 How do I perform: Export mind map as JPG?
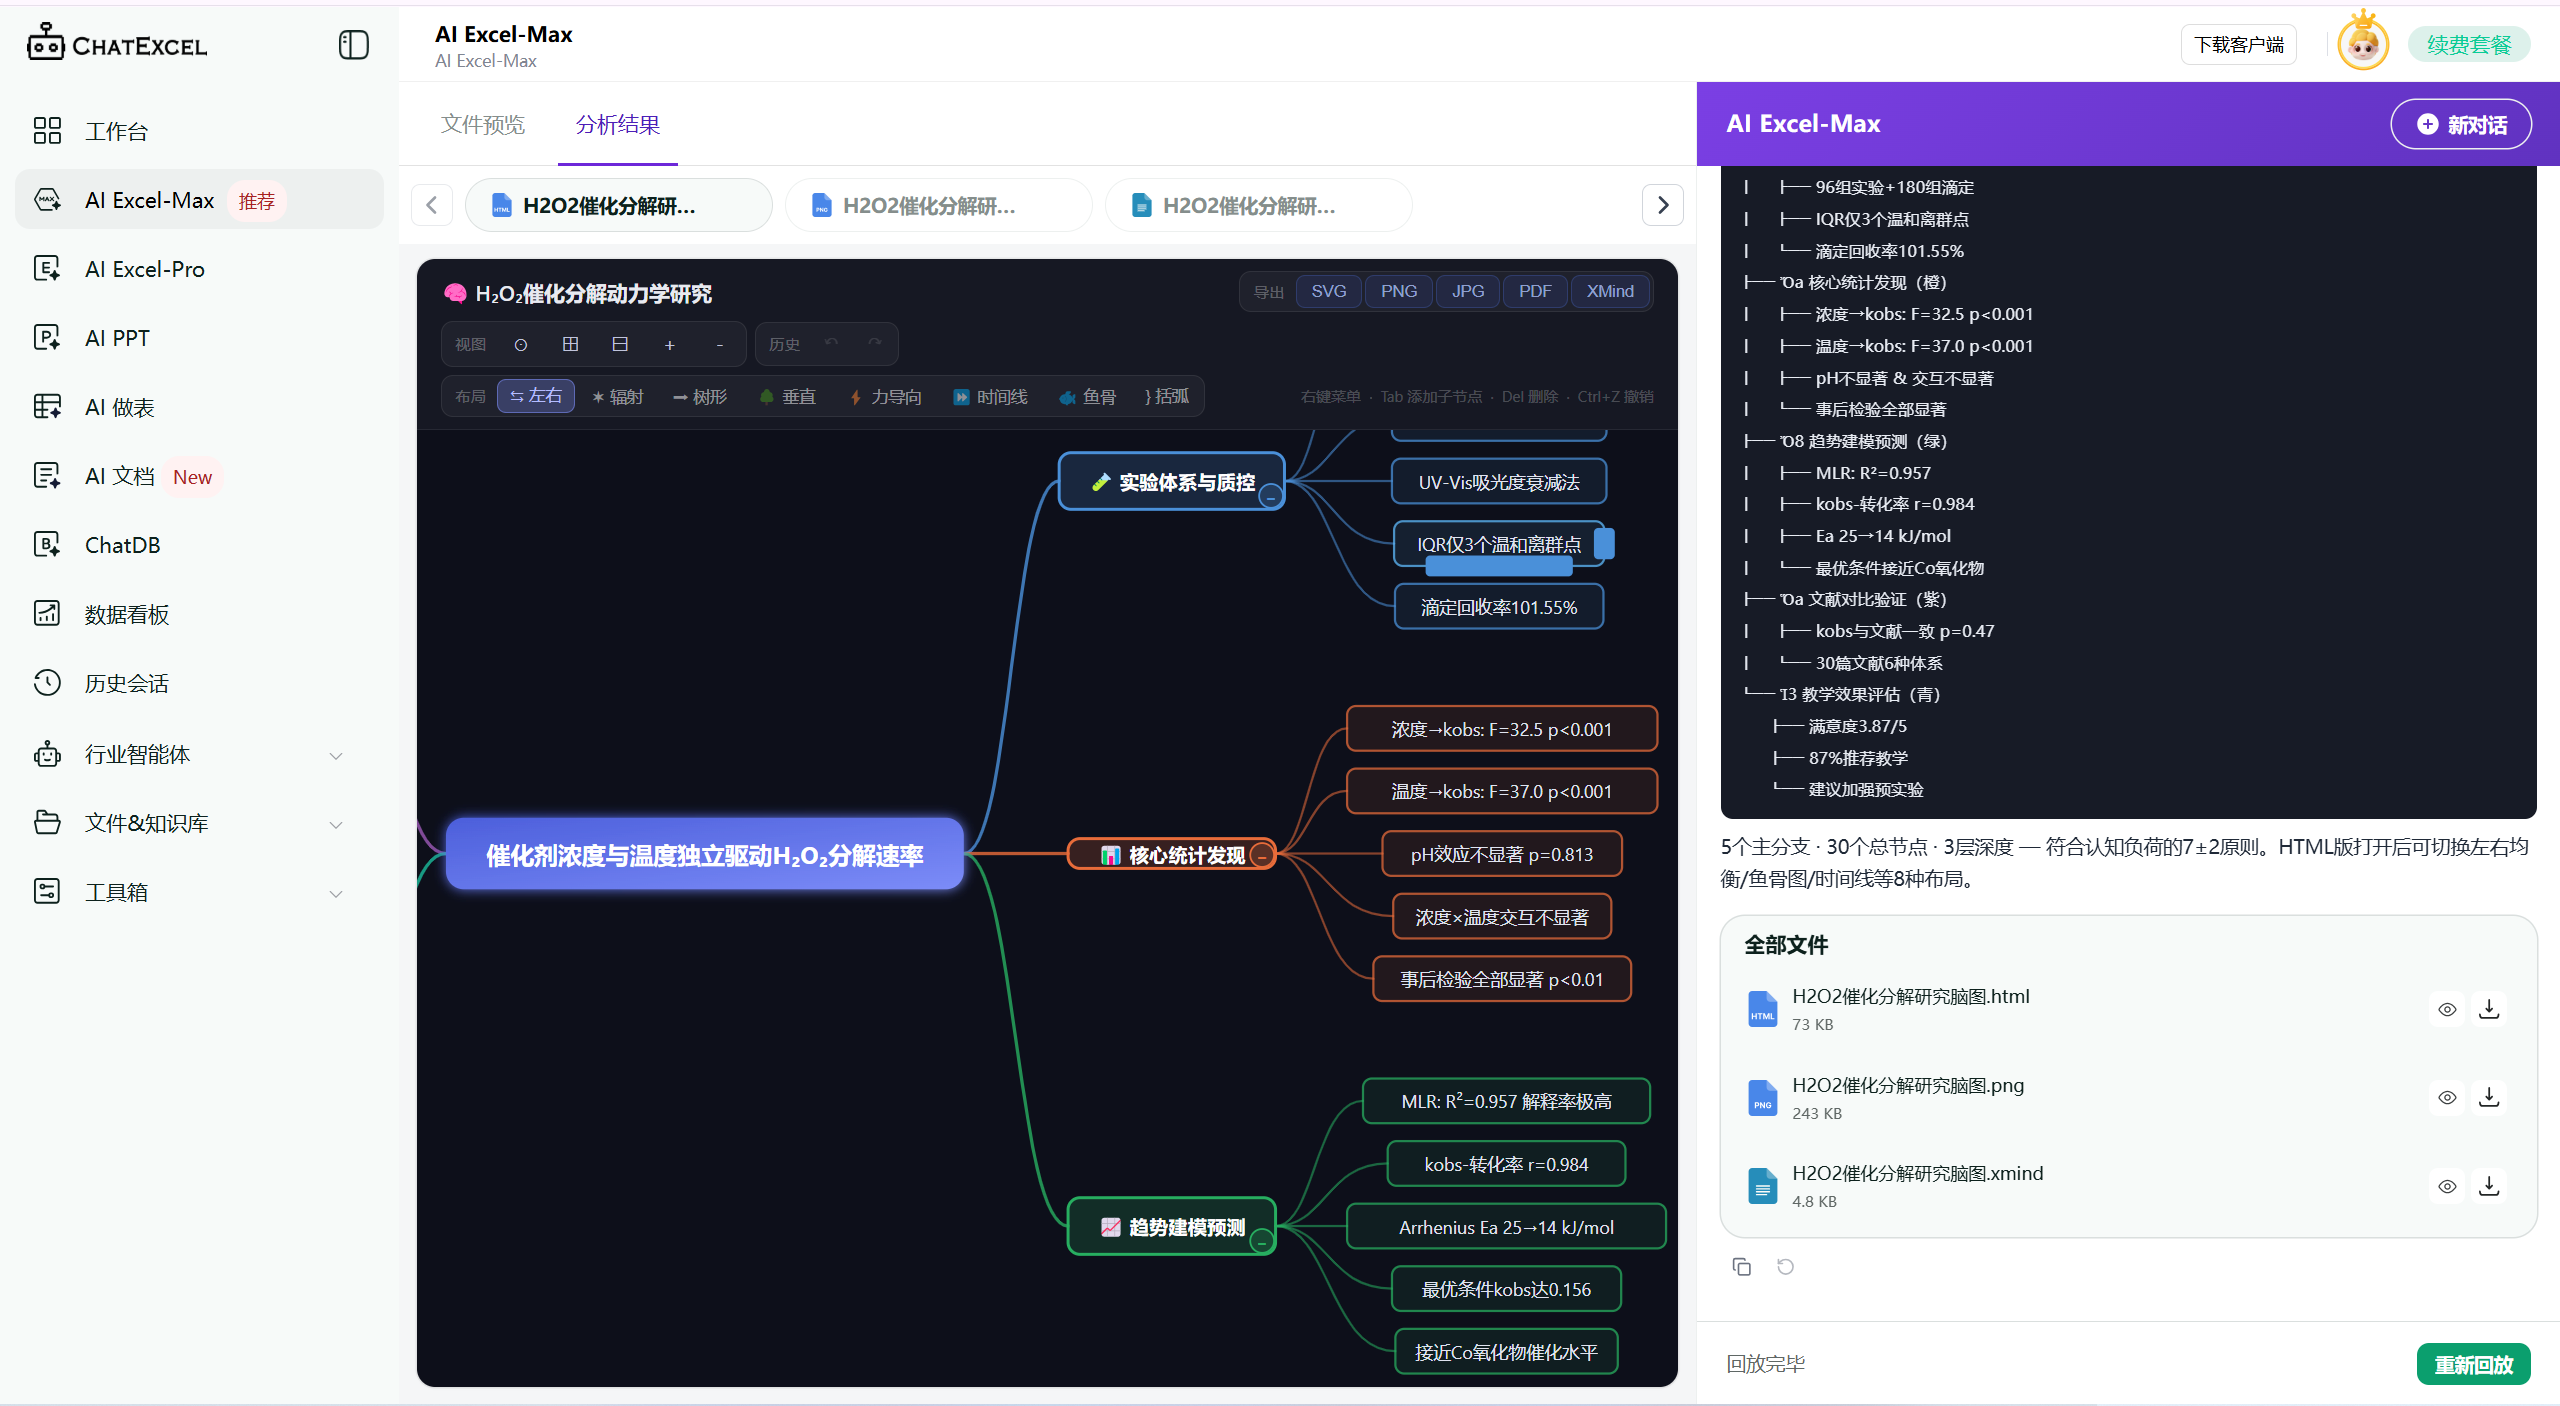click(x=1468, y=291)
